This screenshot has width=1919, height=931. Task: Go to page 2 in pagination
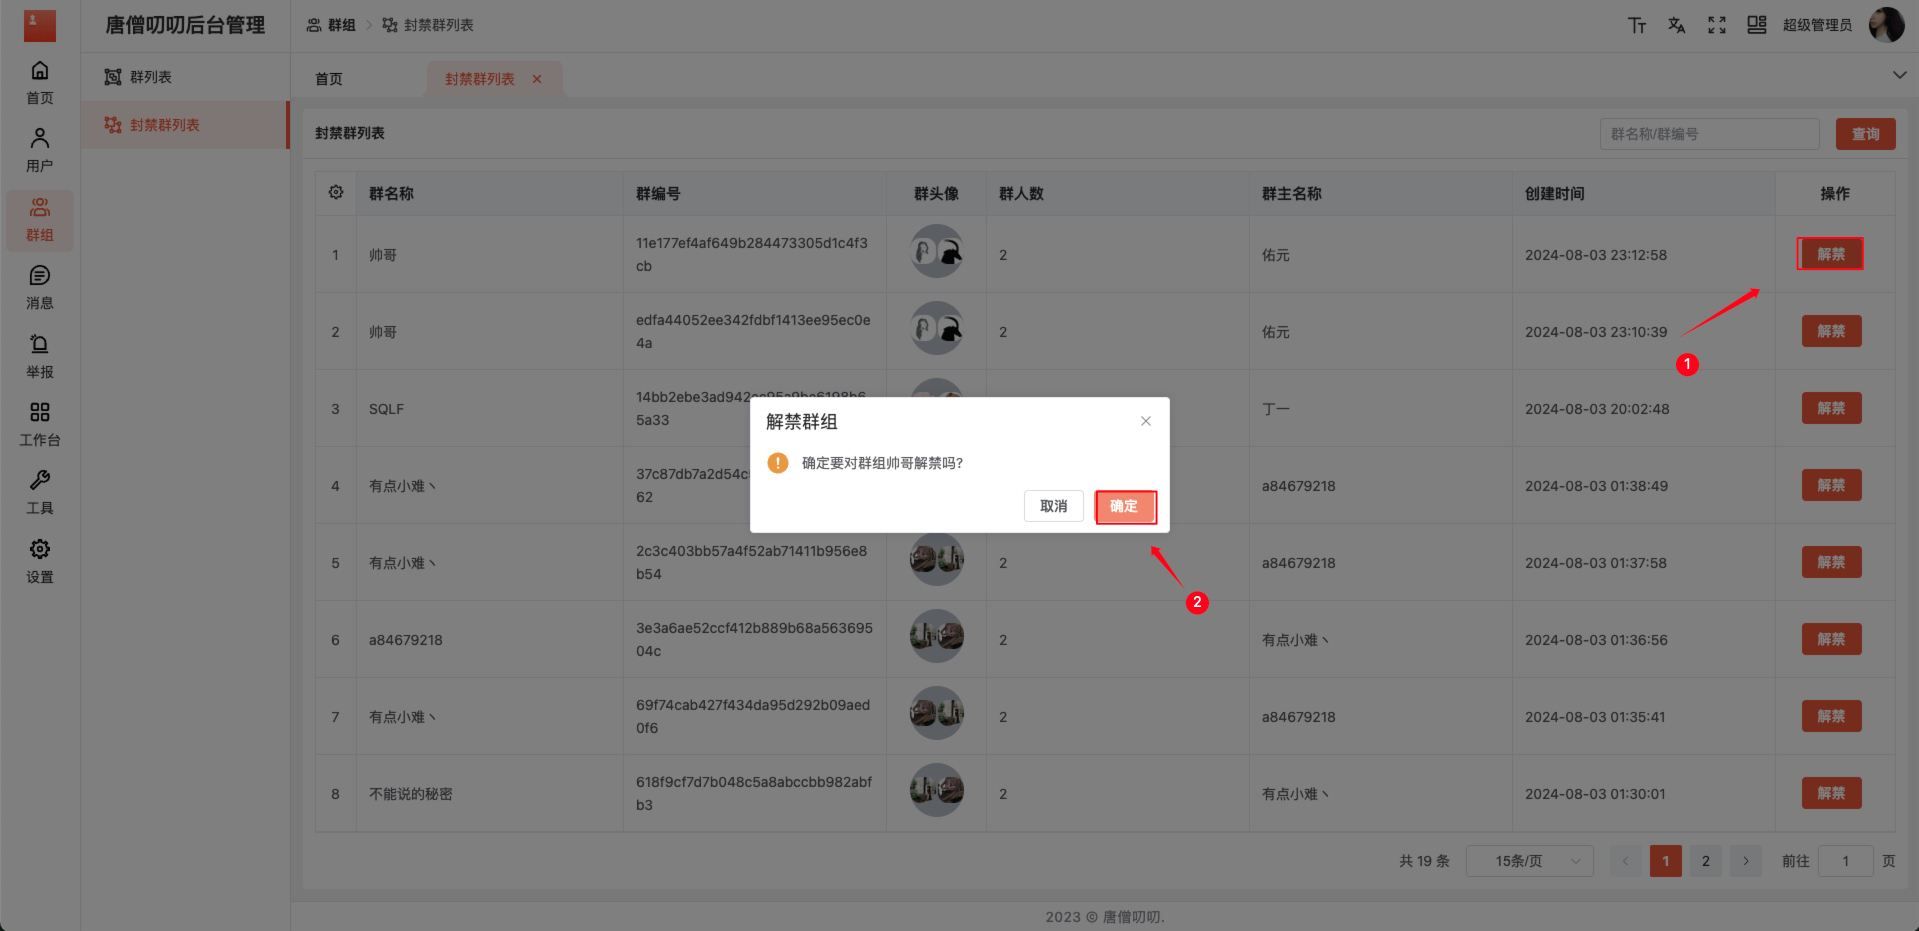(1705, 861)
